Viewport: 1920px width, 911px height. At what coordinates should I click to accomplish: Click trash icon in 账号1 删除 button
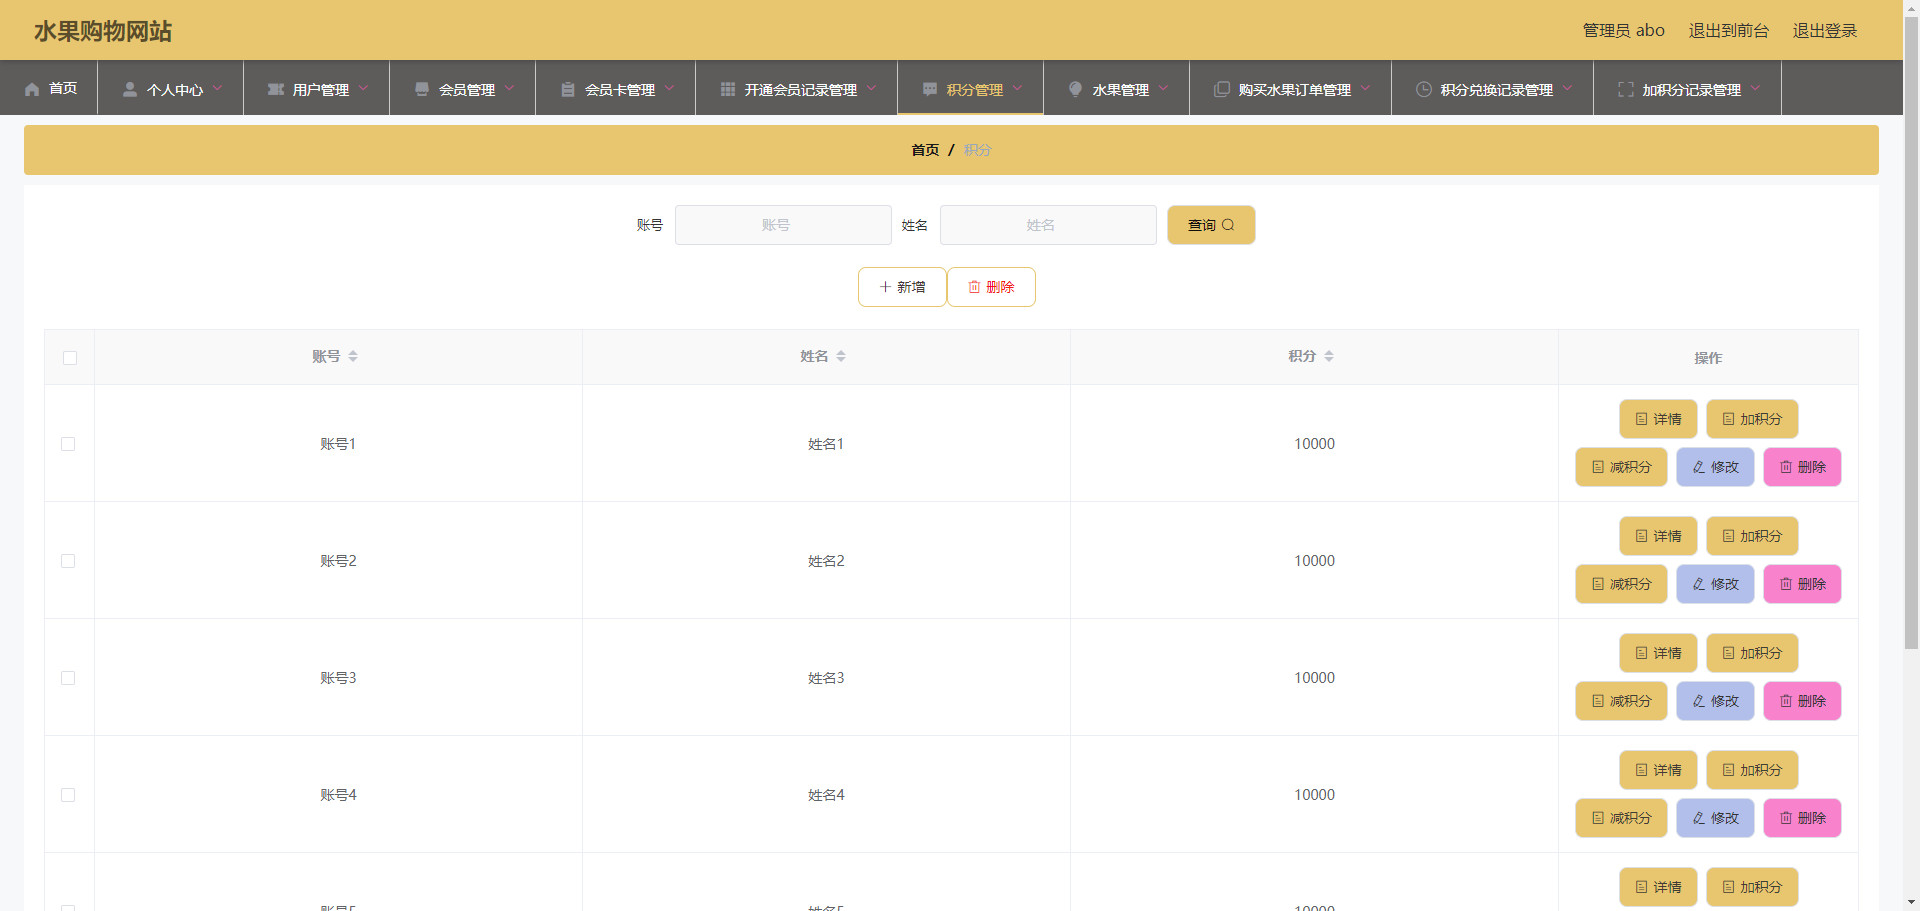1786,467
